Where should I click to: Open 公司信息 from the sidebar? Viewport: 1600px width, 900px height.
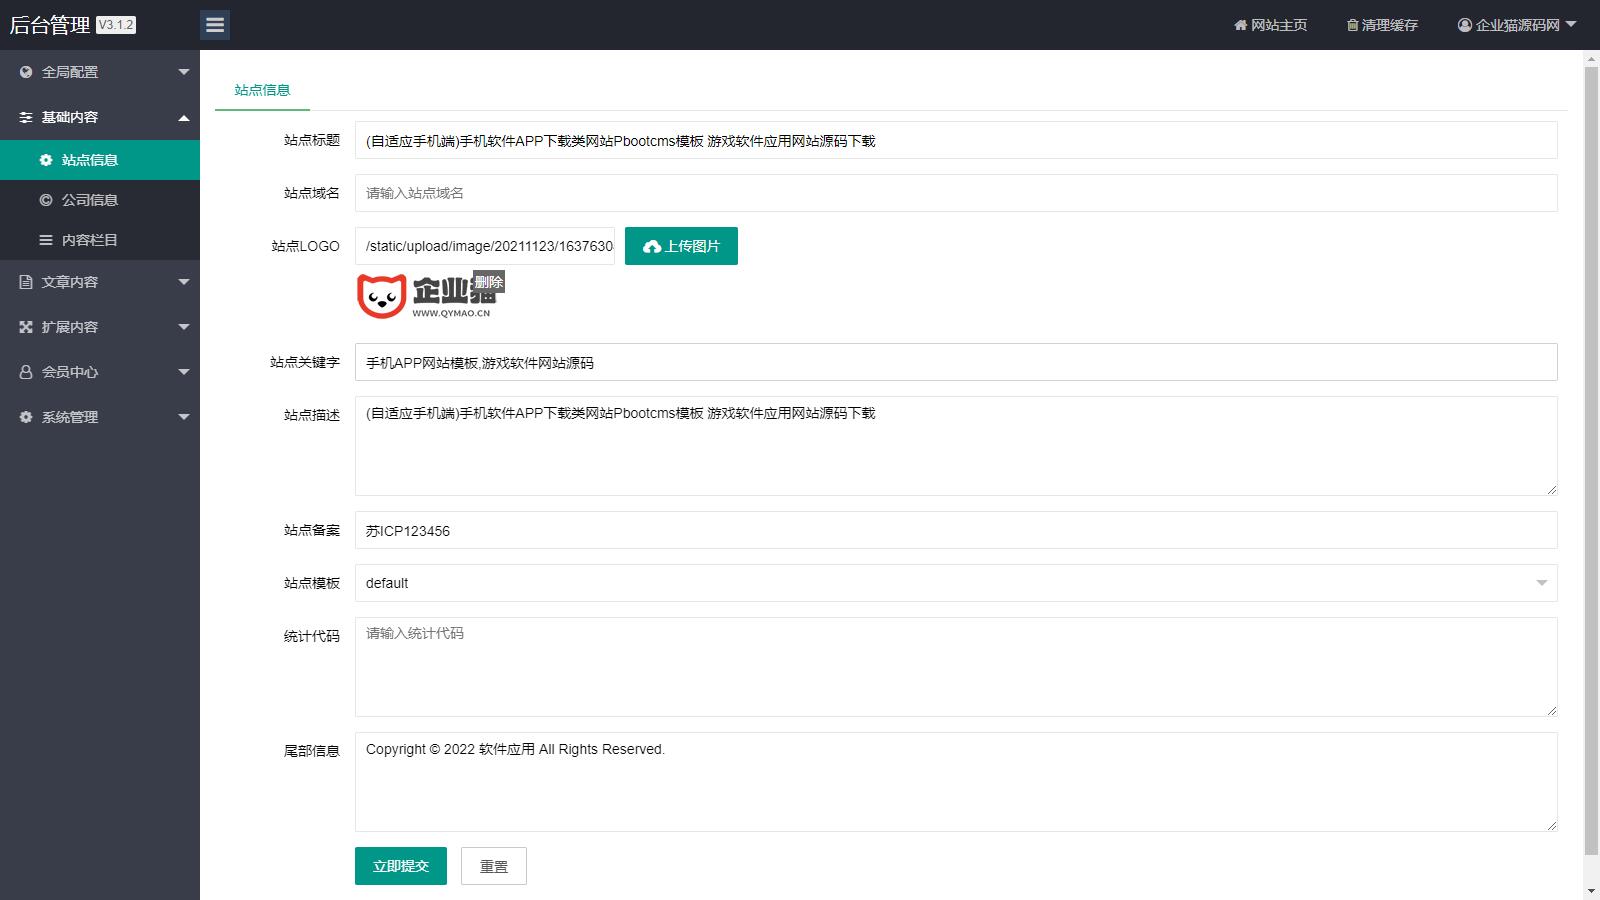tap(90, 200)
